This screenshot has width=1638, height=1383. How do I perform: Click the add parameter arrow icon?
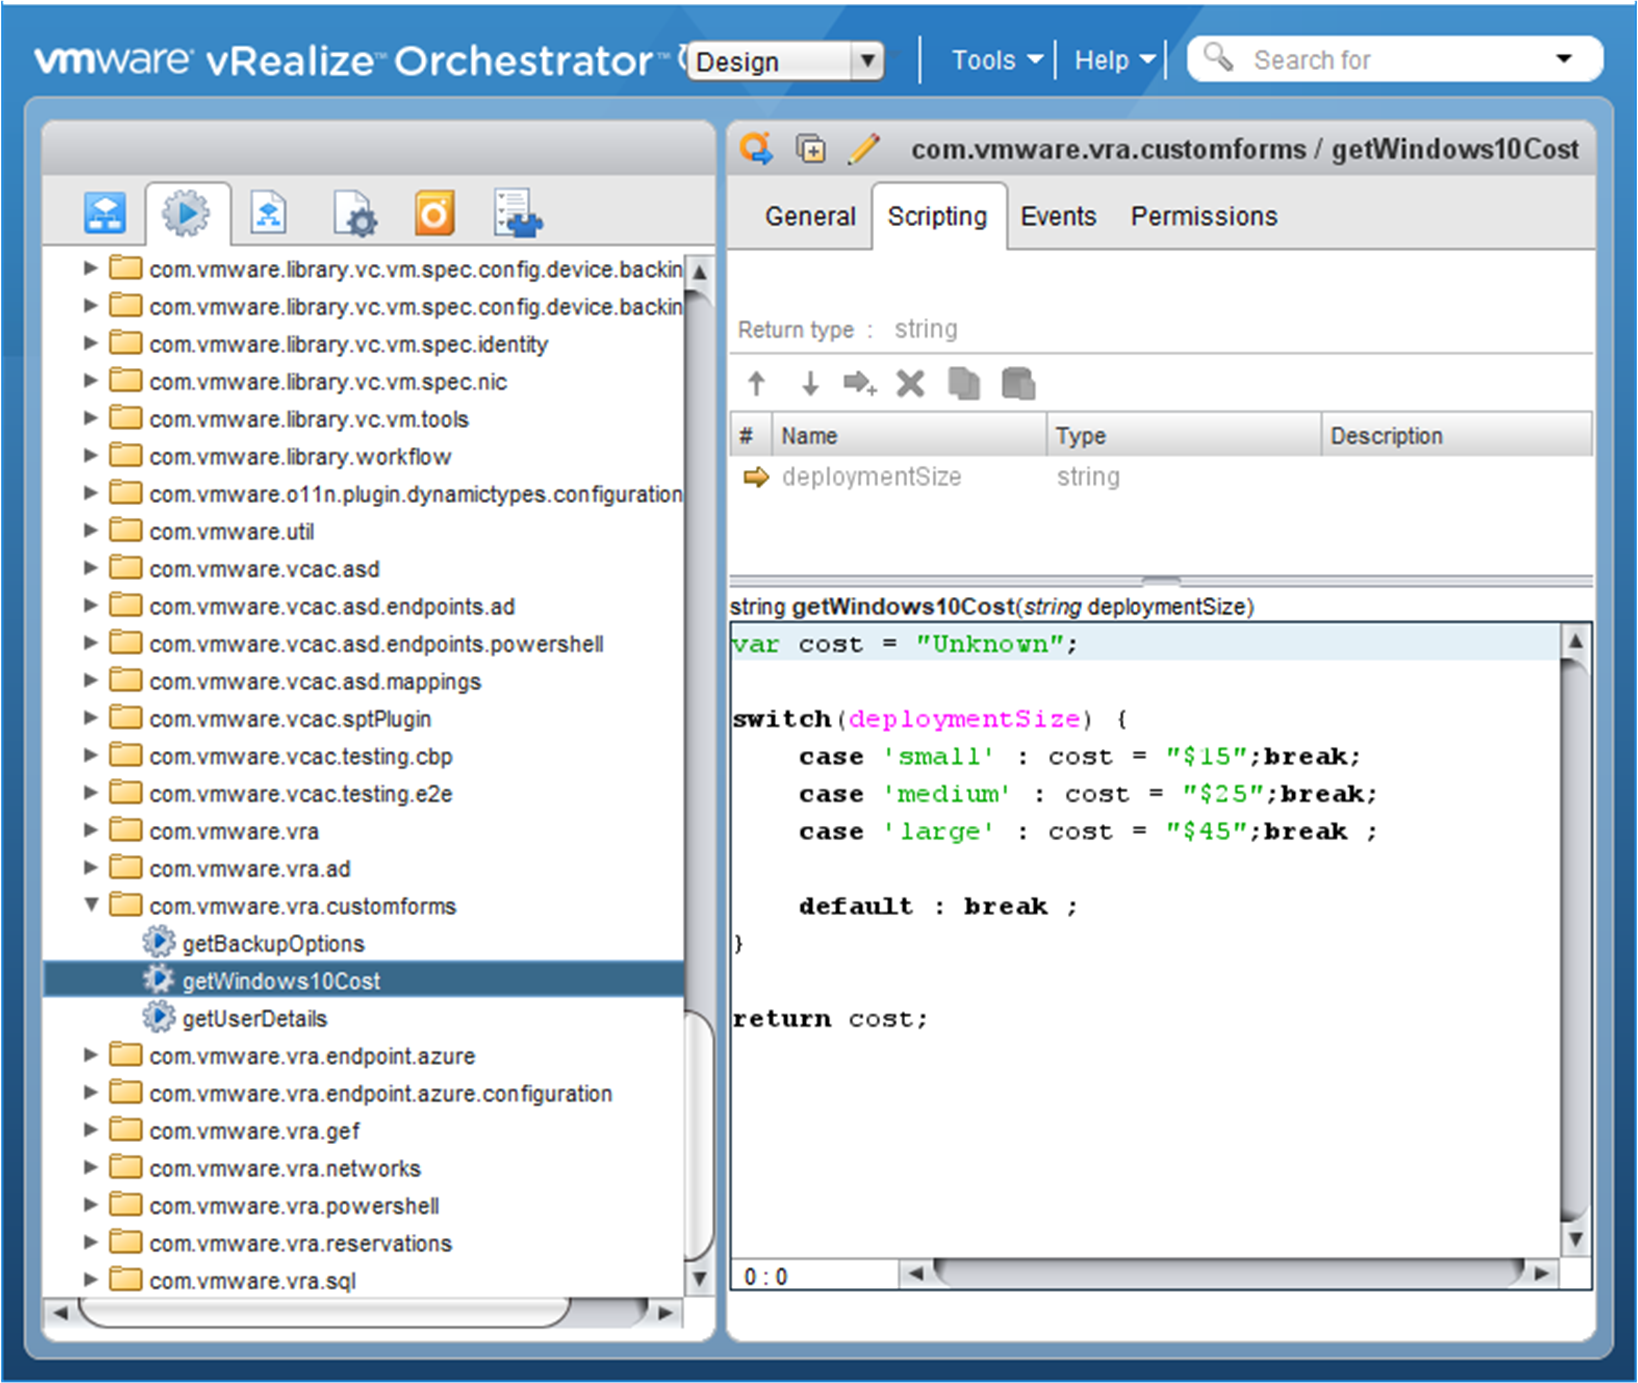[x=860, y=383]
